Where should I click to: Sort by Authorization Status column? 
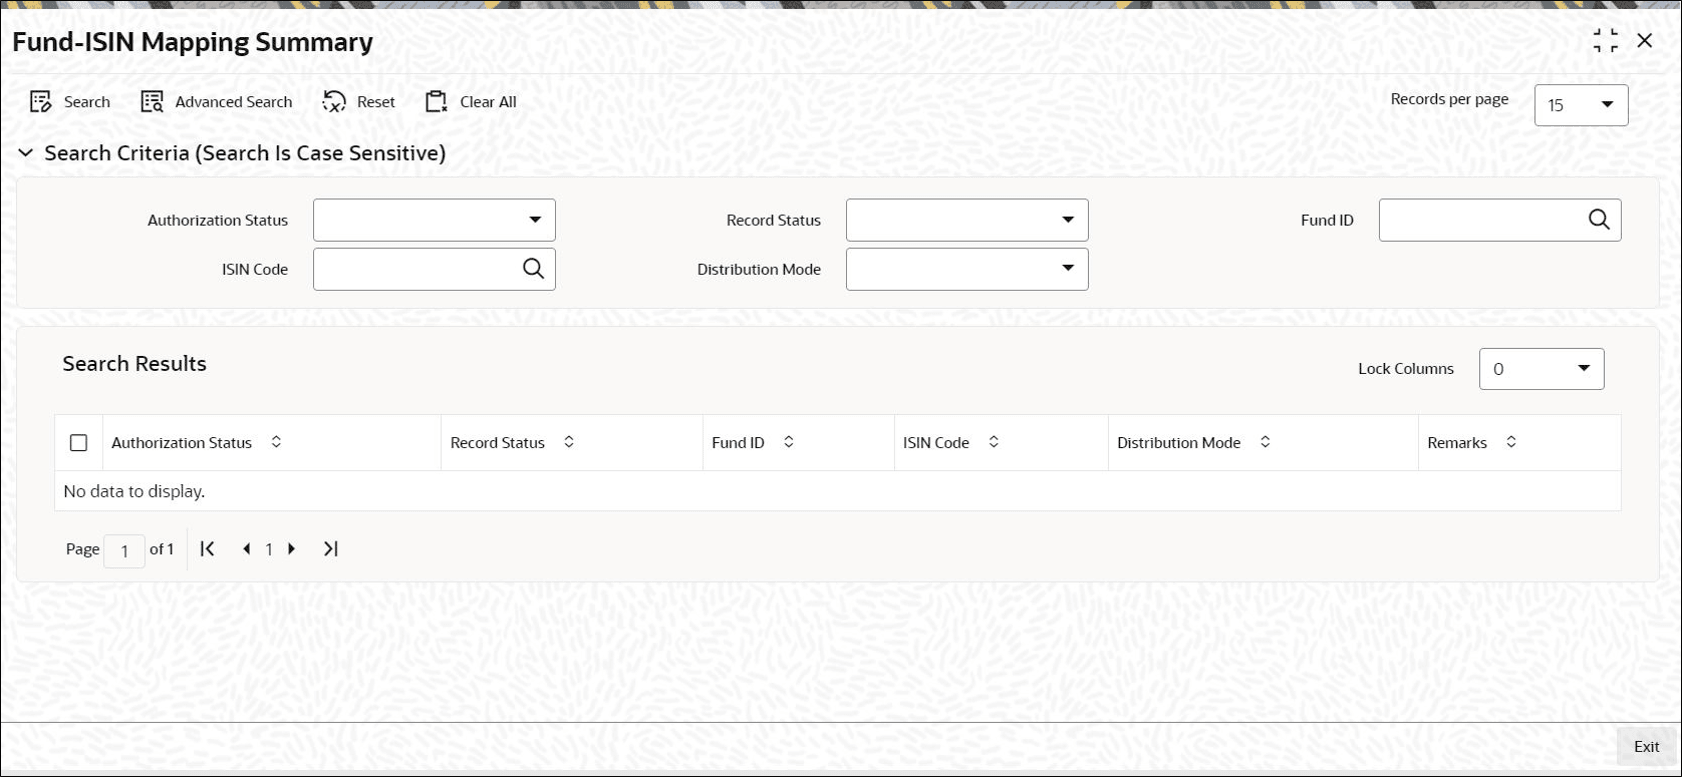click(276, 442)
